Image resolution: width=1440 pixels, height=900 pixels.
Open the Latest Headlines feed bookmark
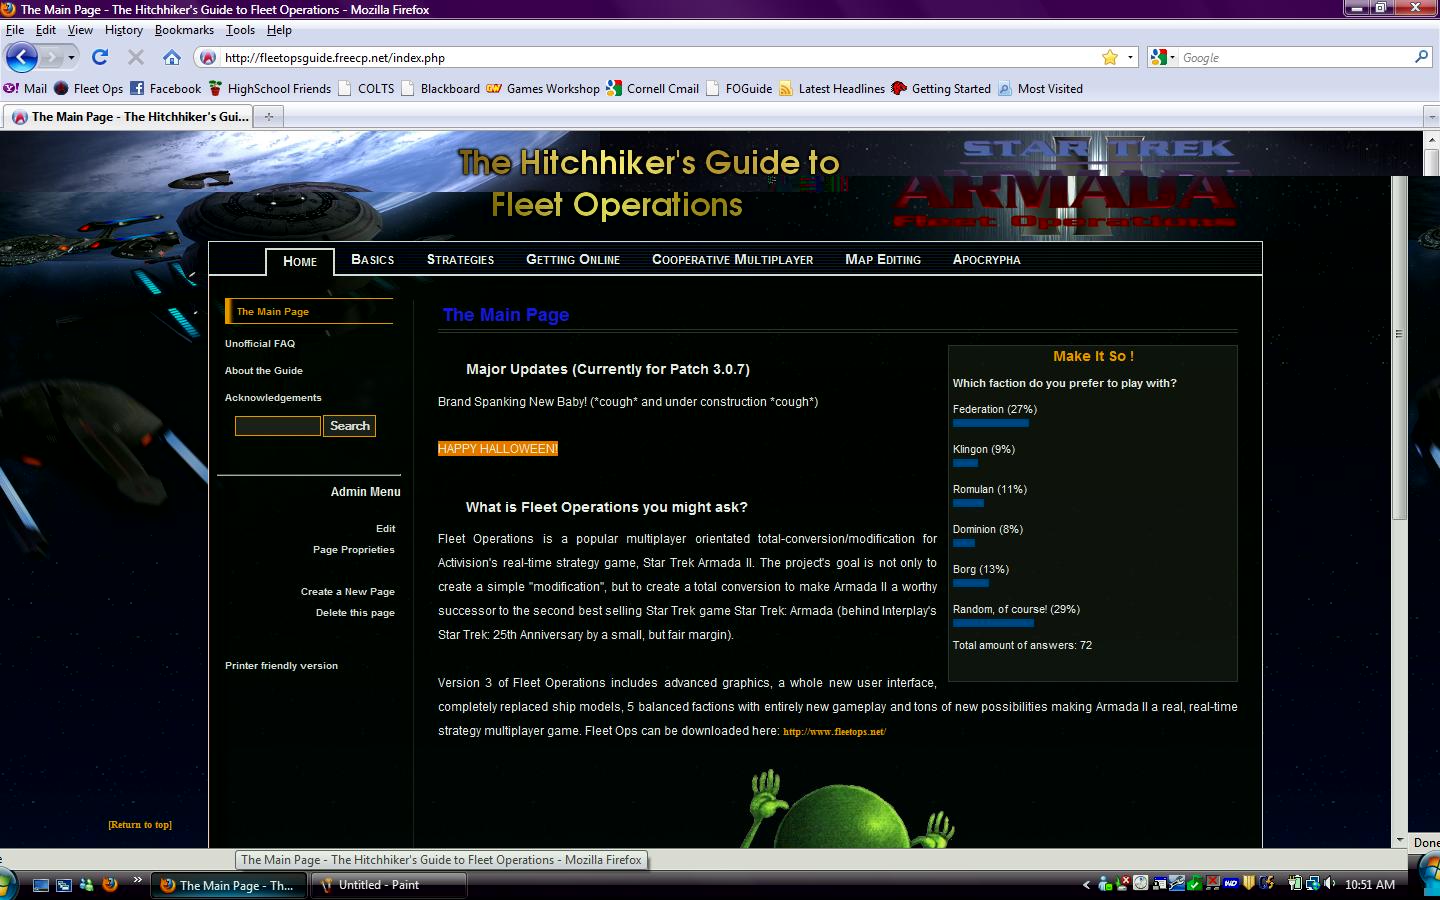point(831,88)
